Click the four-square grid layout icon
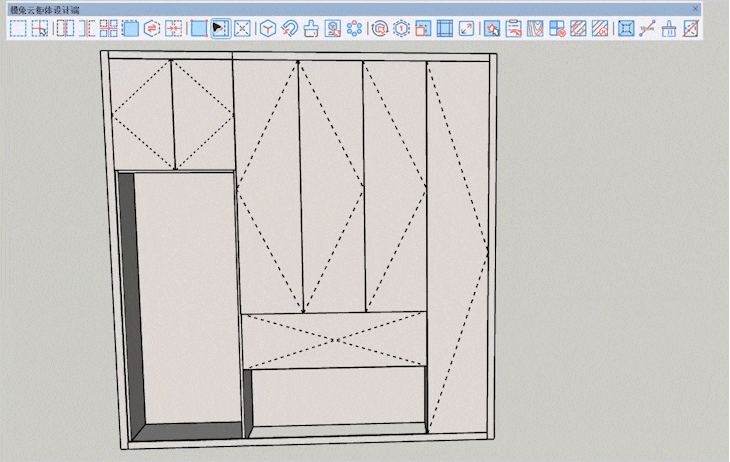The width and height of the screenshot is (730, 462). coord(108,29)
